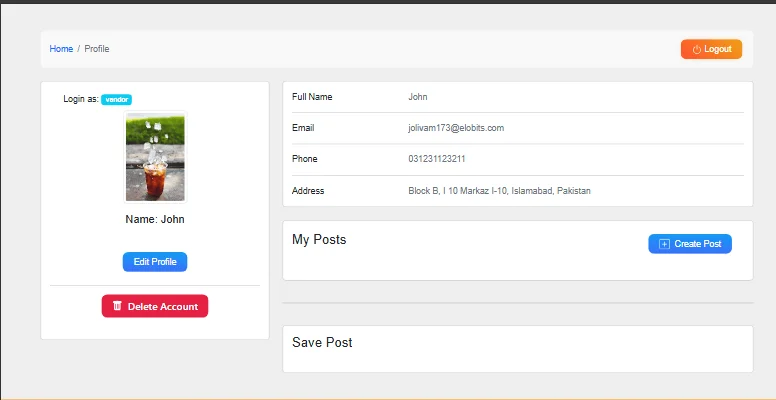Click the power icon on Logout button
Viewport: 776px width, 400px height.
696,49
